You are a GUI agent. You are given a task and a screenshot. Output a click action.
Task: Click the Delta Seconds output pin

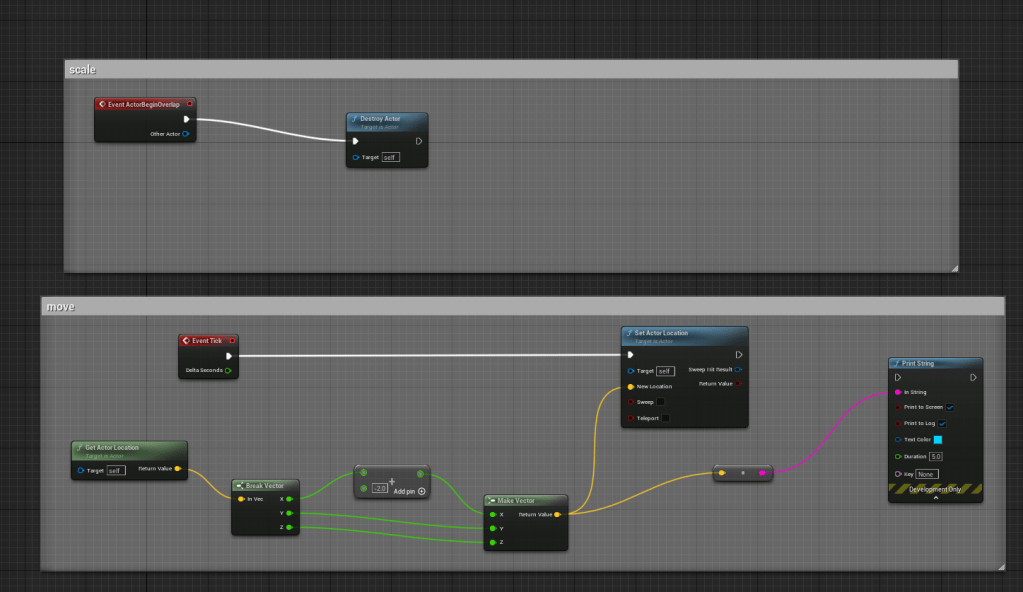coord(228,371)
